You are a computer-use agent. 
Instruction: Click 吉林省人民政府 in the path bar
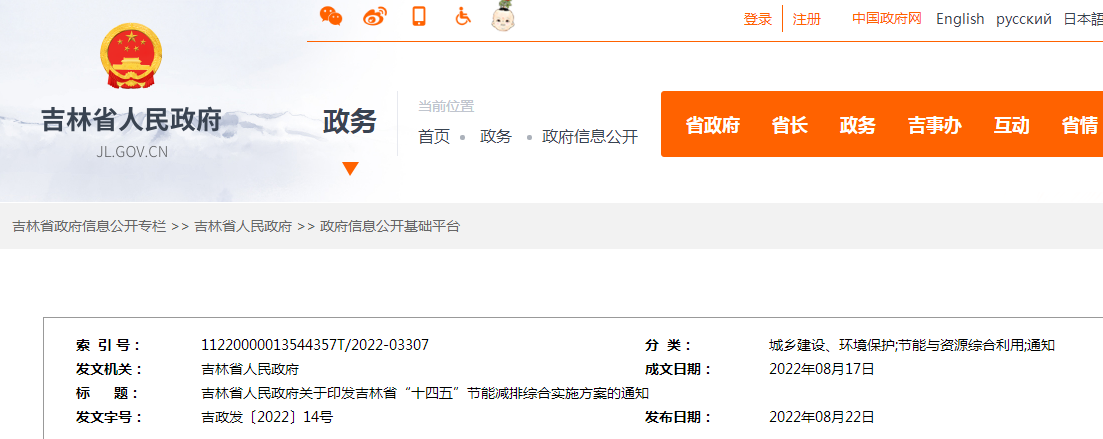[243, 226]
